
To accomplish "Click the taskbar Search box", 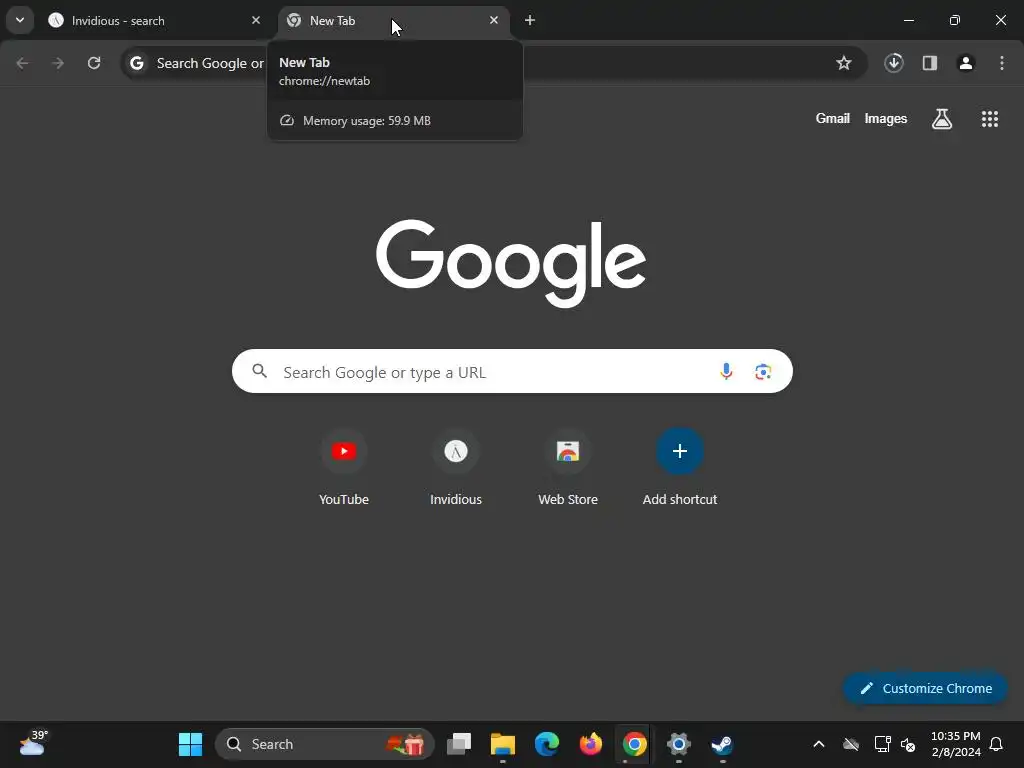I will coord(325,744).
